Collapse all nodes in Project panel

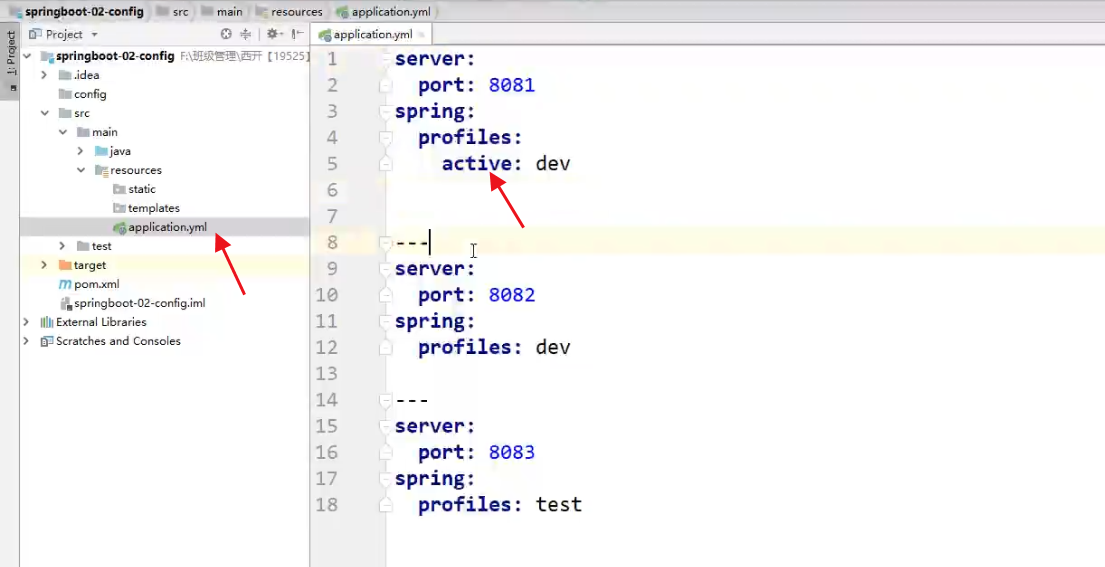tap(246, 34)
